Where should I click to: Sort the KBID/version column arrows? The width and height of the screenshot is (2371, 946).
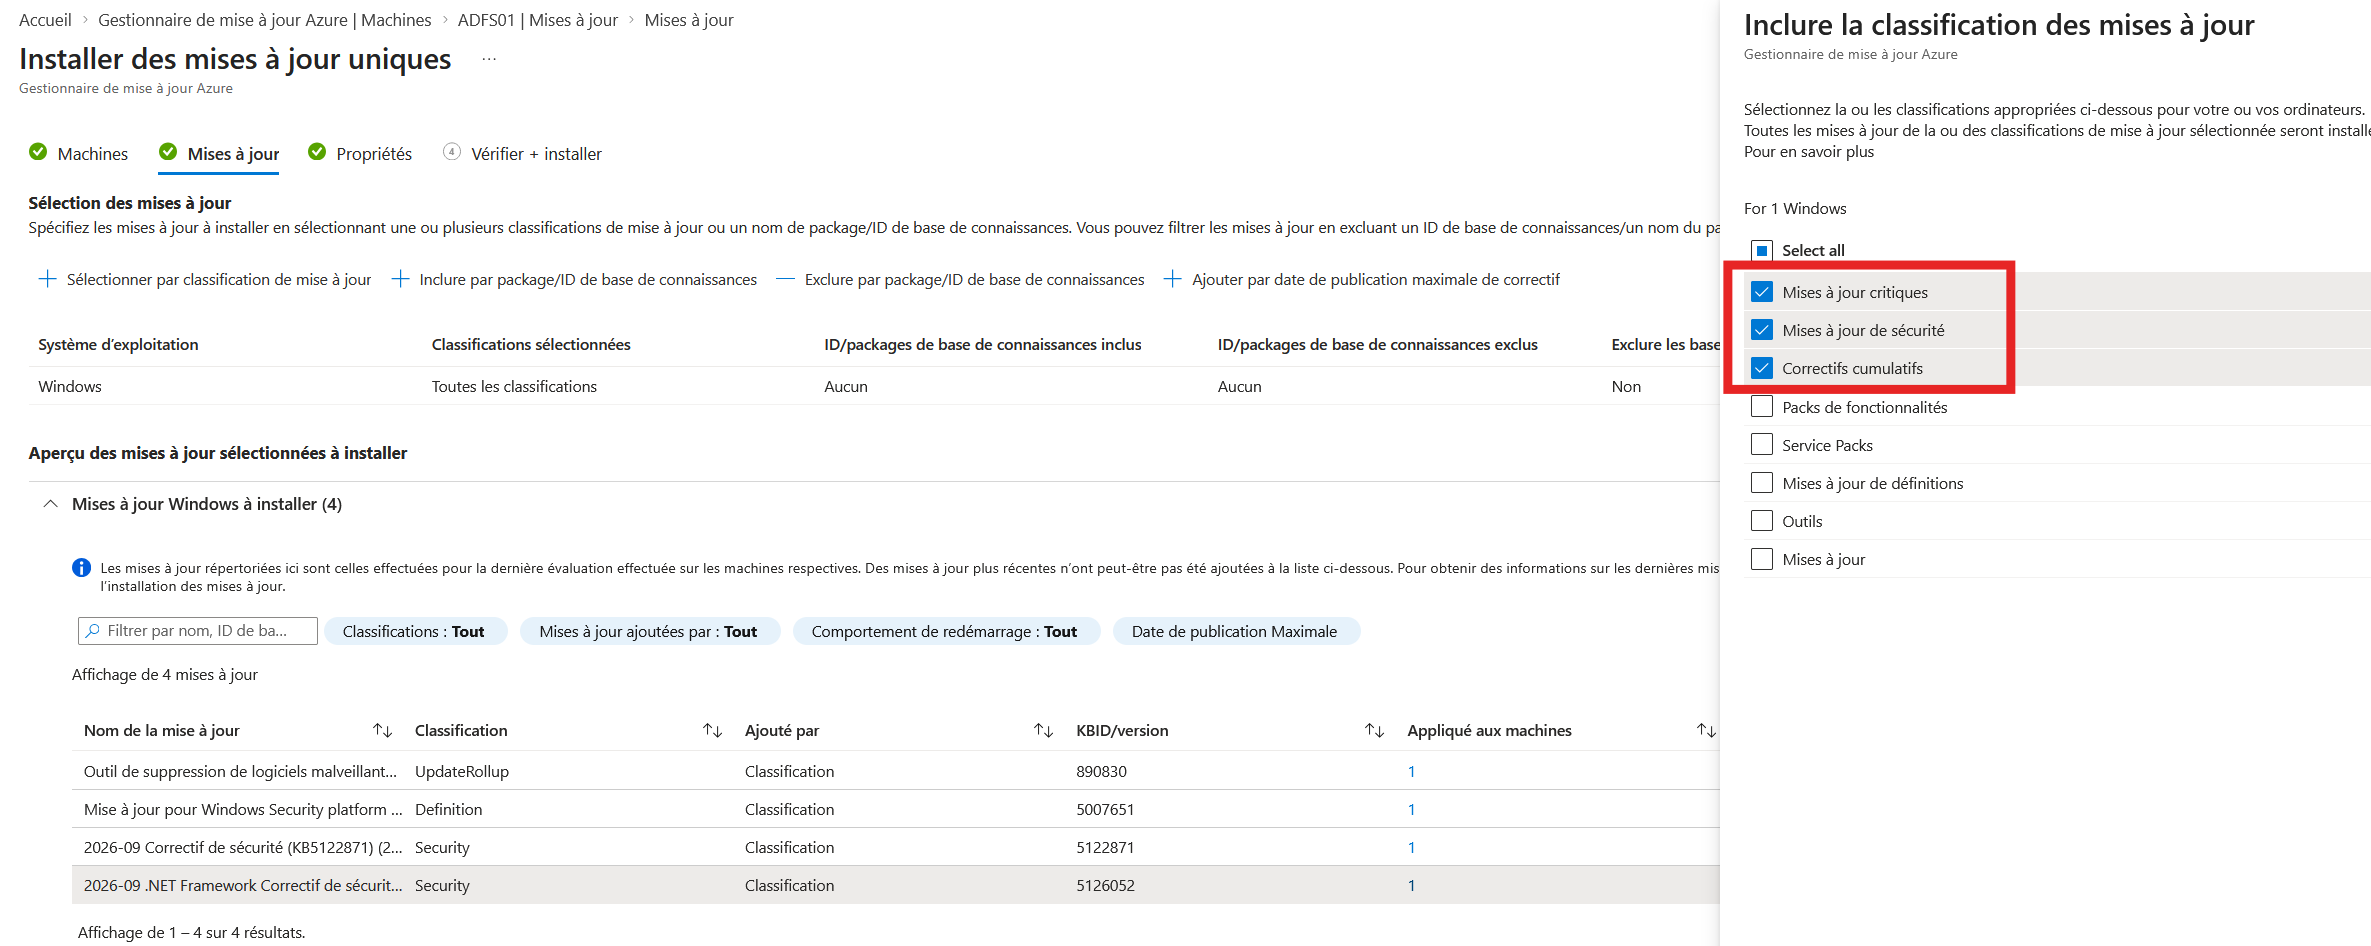click(x=1374, y=731)
